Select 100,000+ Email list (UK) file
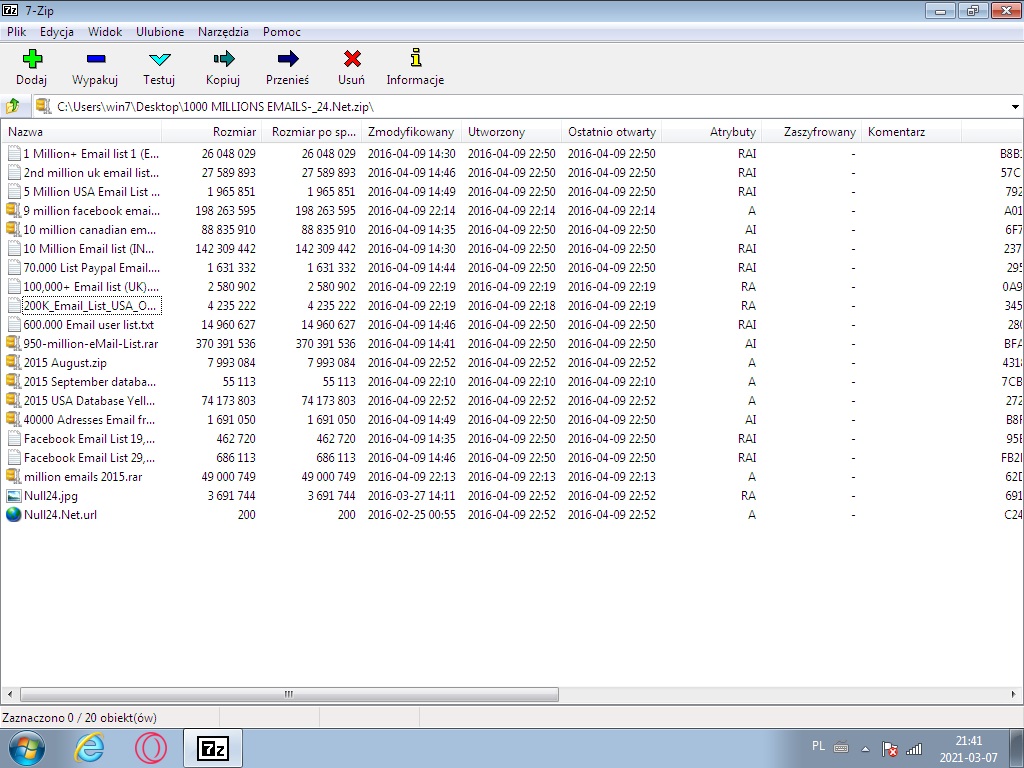The image size is (1024, 768). tap(91, 287)
